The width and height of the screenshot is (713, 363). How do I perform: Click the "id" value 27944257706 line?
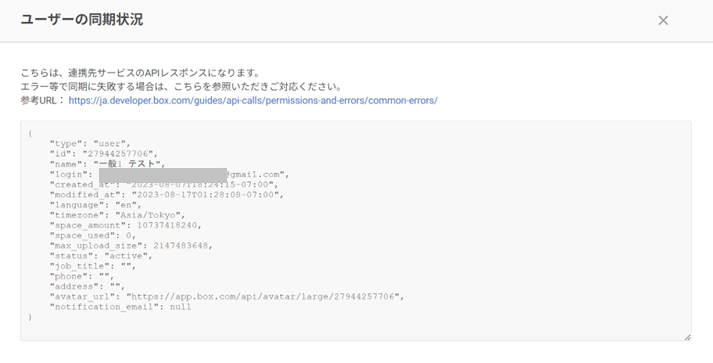coord(104,154)
